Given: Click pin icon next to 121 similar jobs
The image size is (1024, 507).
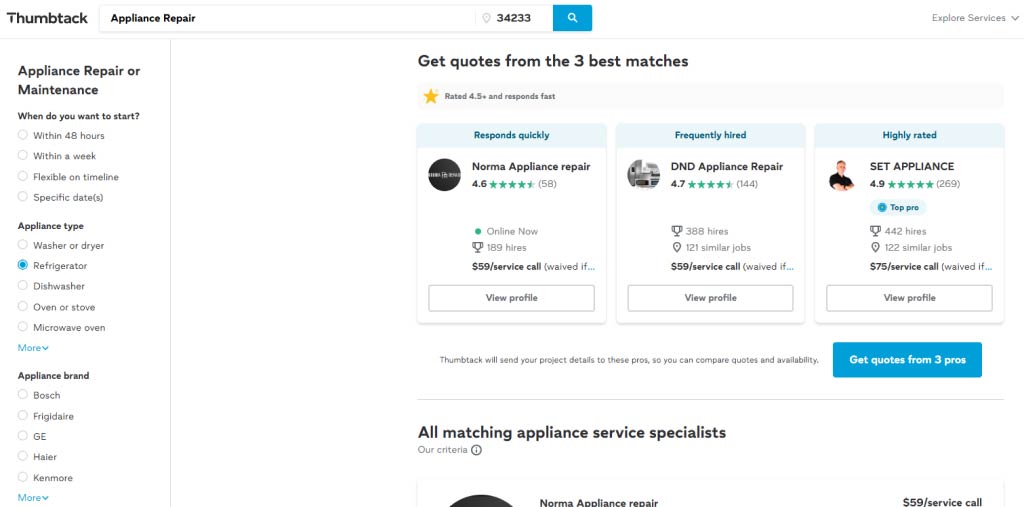Looking at the screenshot, I should (677, 248).
